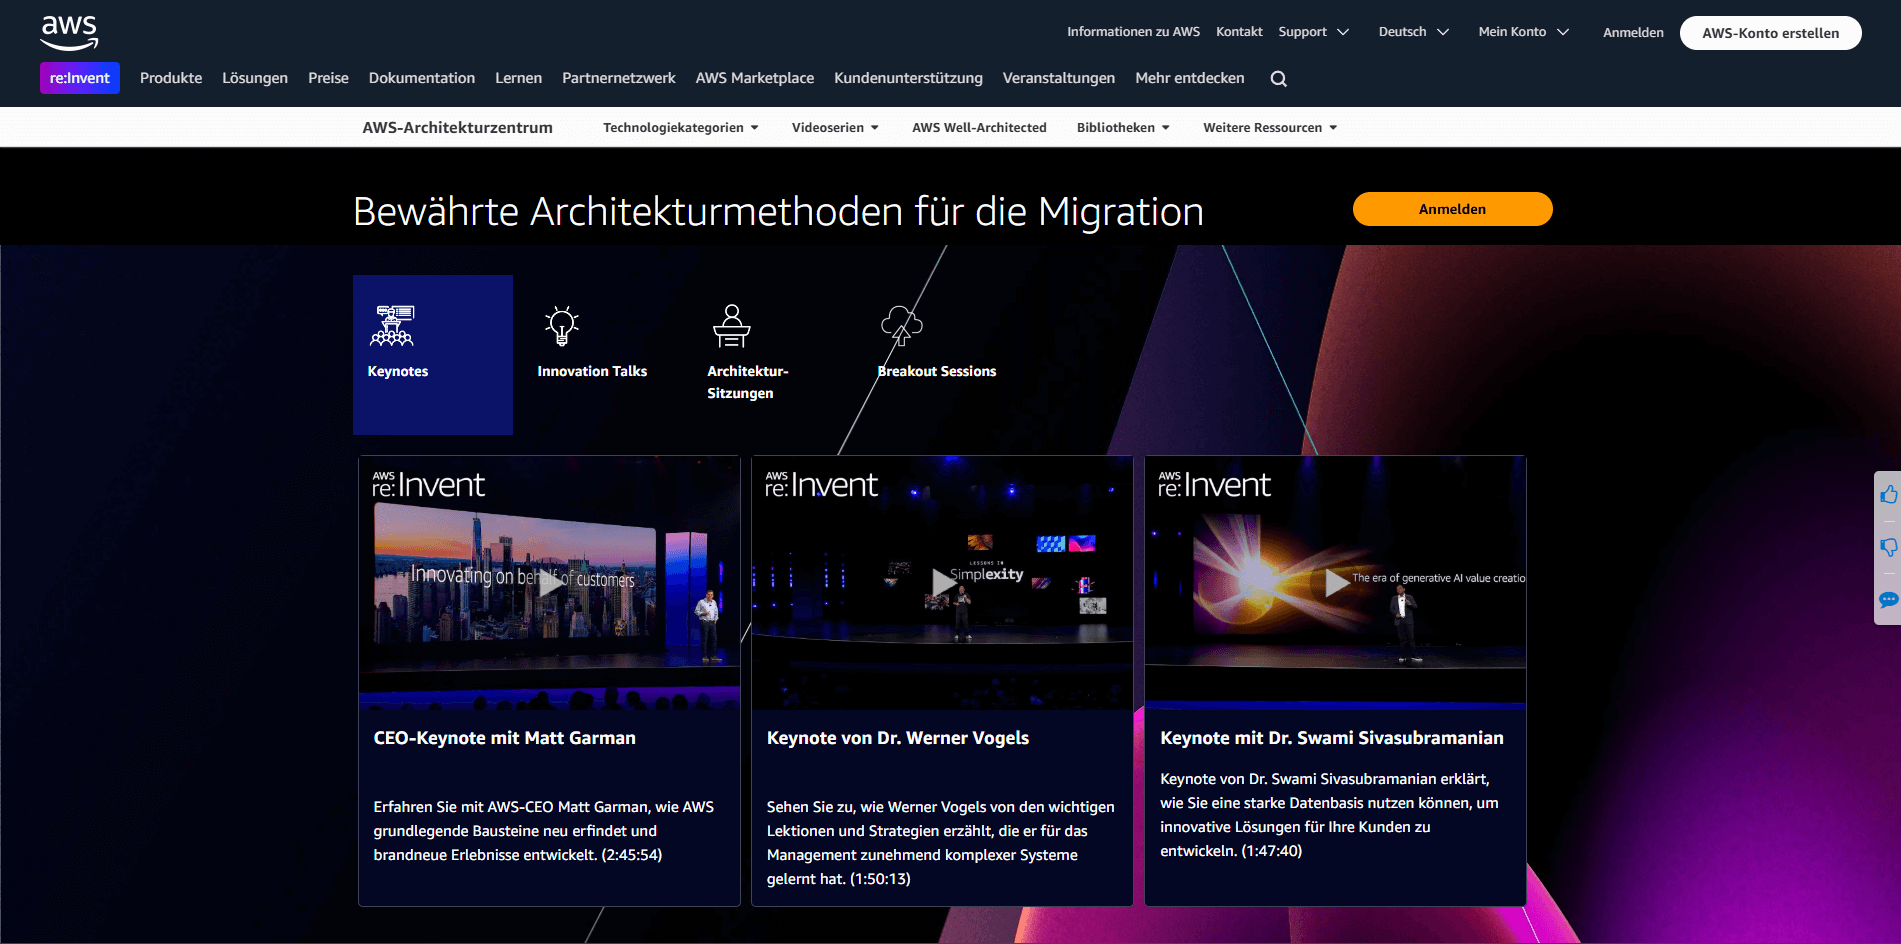Play the Swami Sivasubramanian keynote video
Screen dimensions: 1901x944
[1335, 583]
